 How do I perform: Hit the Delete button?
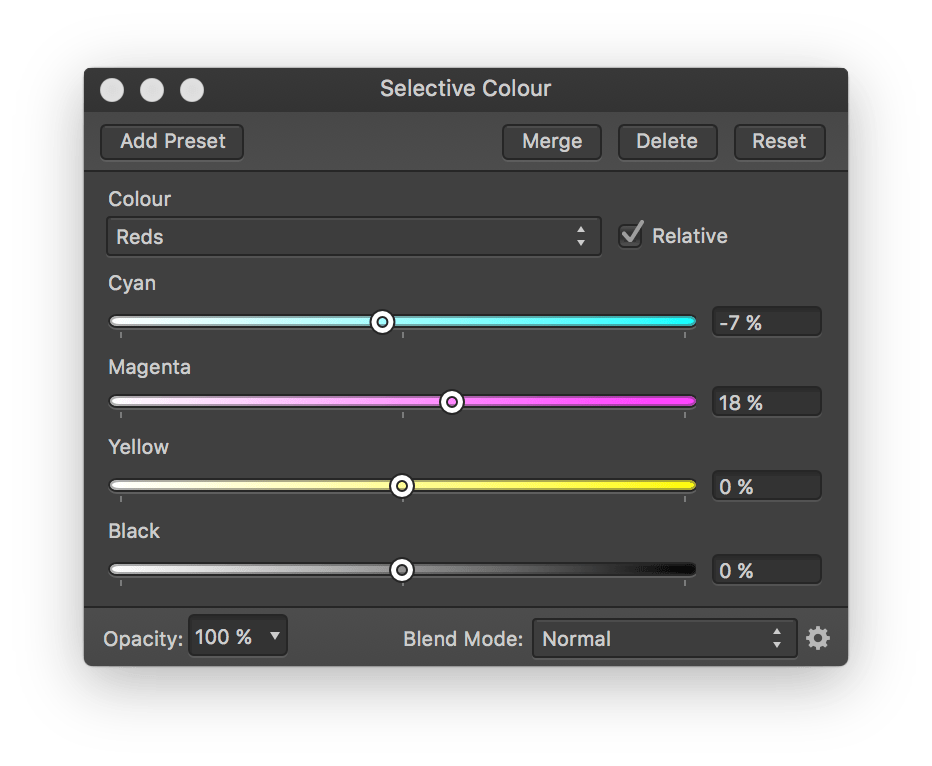tap(666, 141)
